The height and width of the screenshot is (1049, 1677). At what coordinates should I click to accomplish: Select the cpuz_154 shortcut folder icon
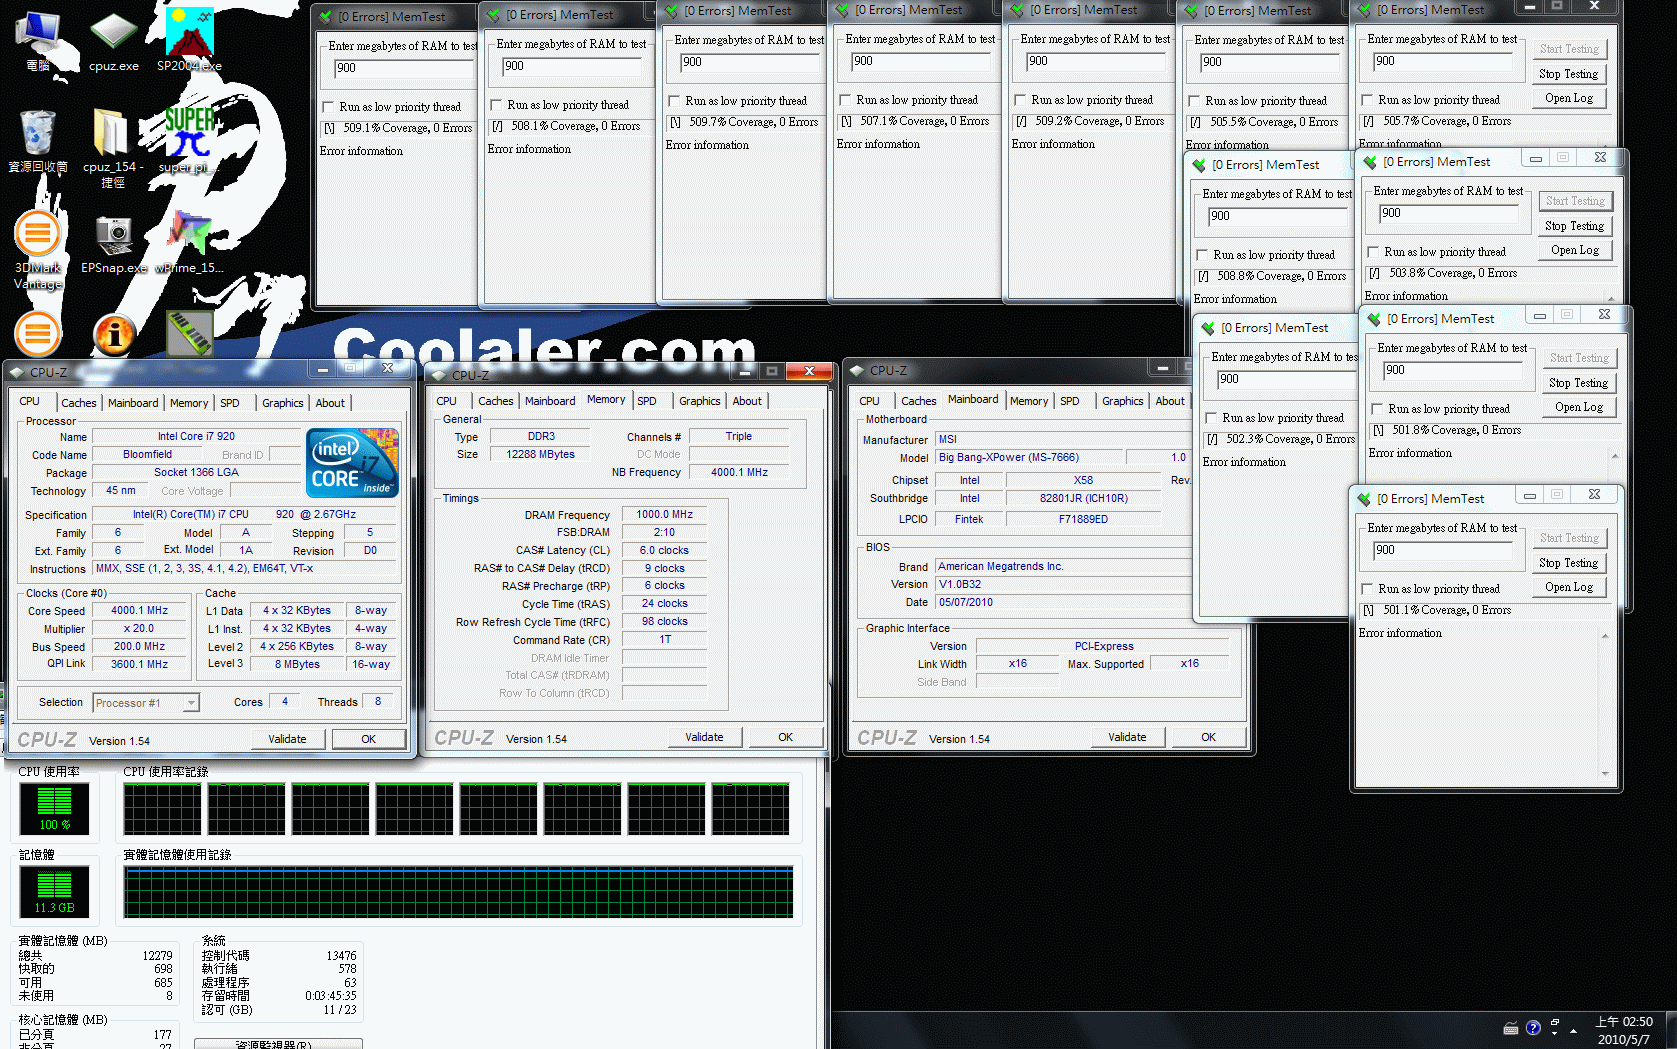[x=113, y=147]
